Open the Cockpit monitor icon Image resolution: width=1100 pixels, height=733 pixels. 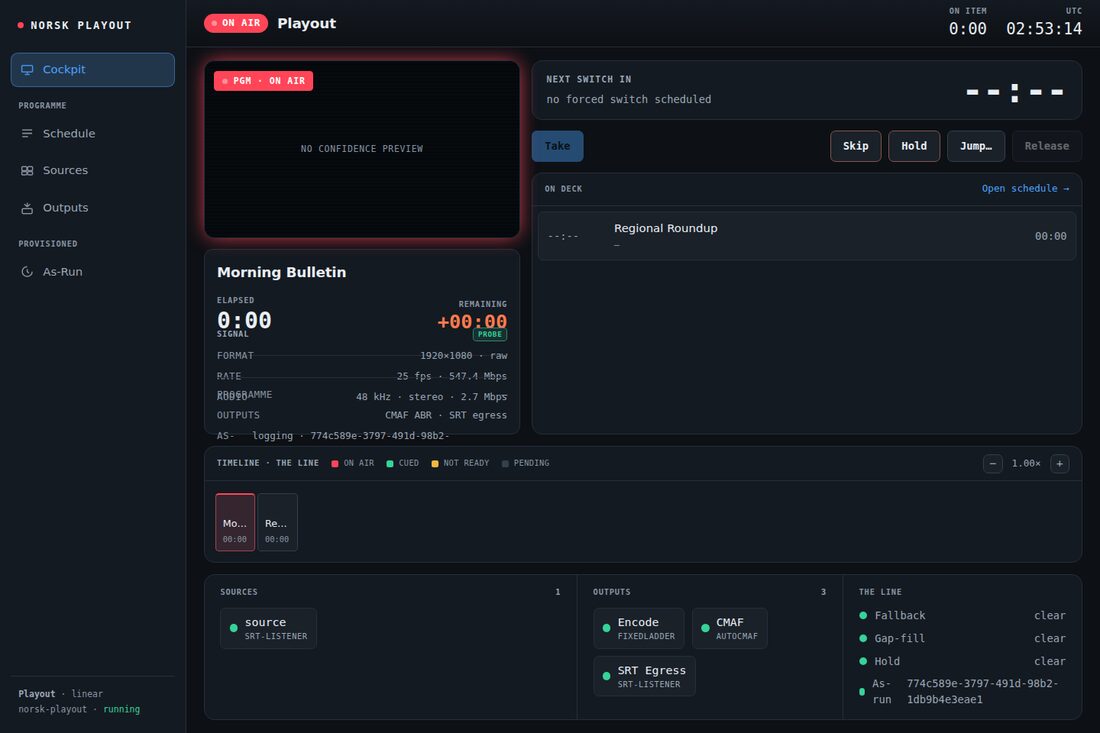pos(27,69)
